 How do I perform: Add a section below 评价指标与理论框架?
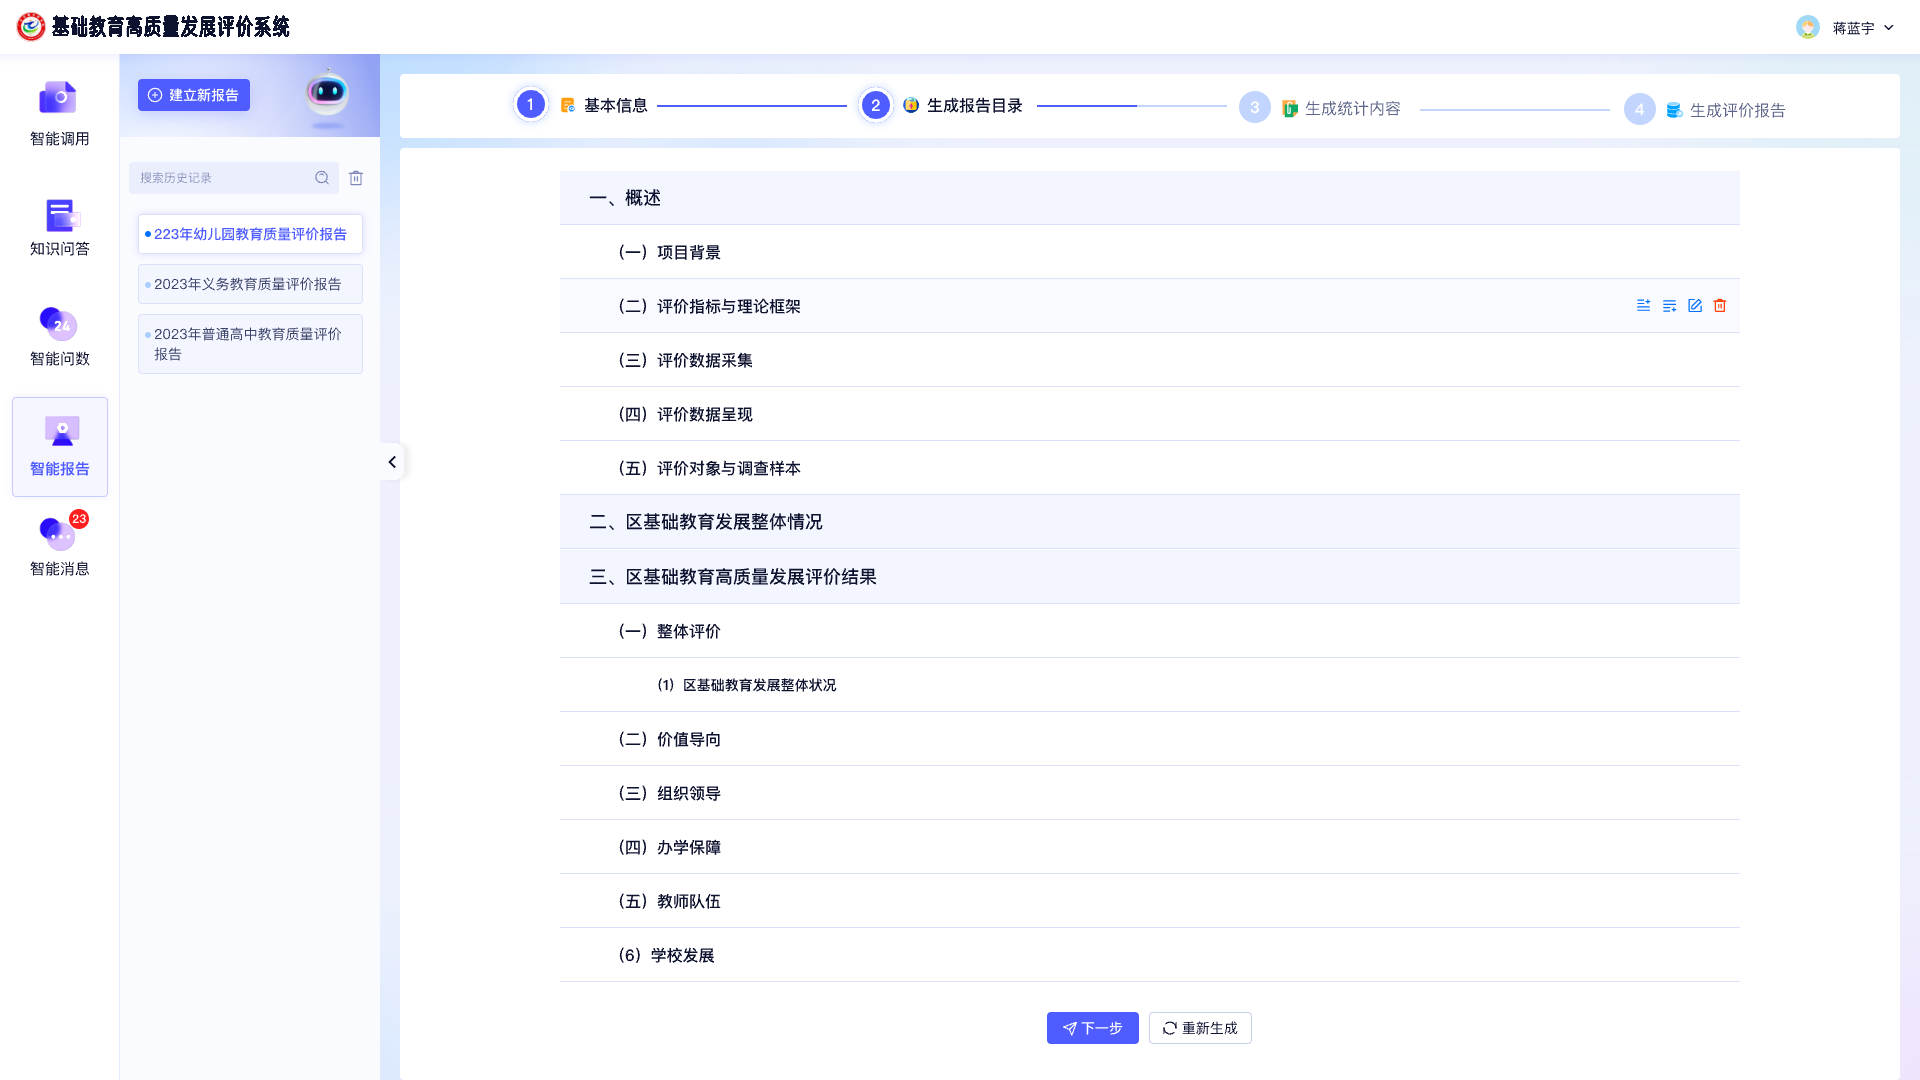click(x=1669, y=305)
